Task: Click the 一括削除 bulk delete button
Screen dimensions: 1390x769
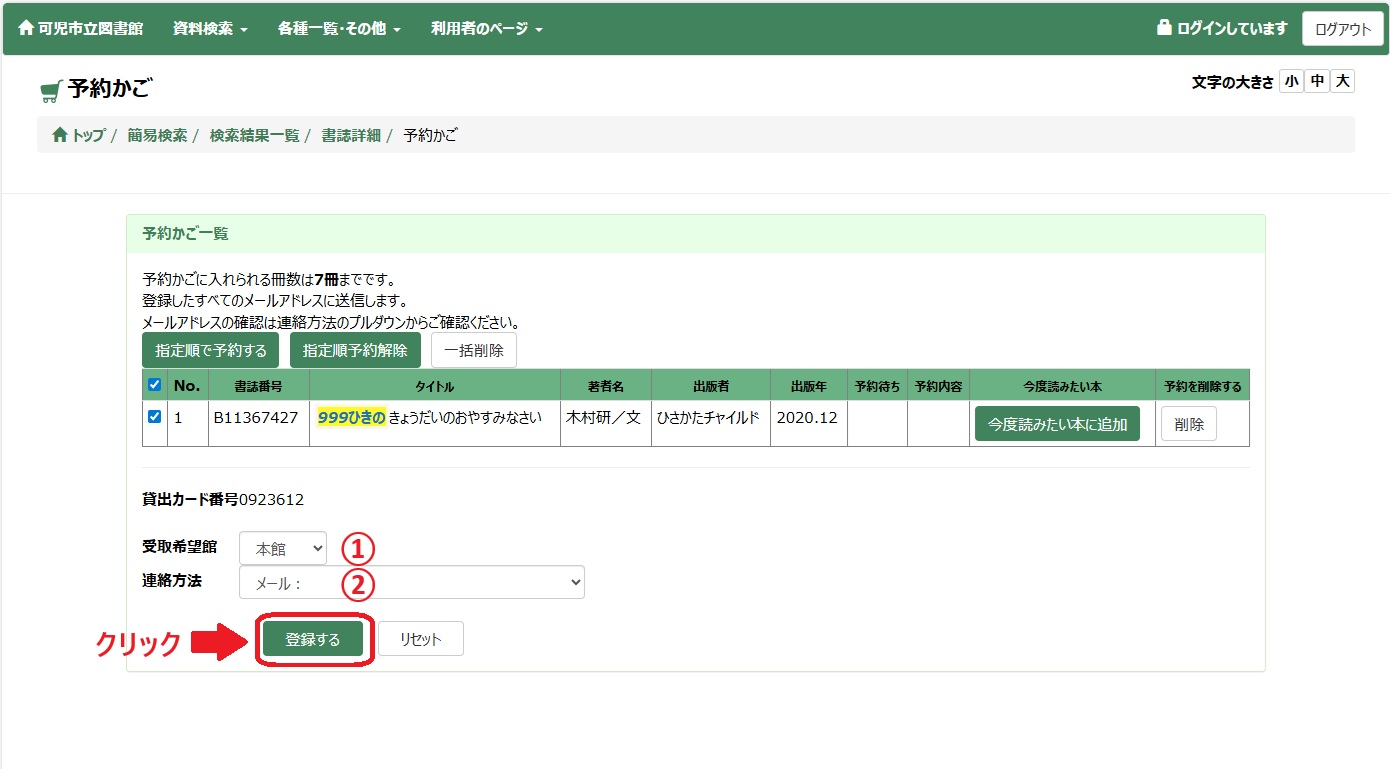Action: [474, 351]
